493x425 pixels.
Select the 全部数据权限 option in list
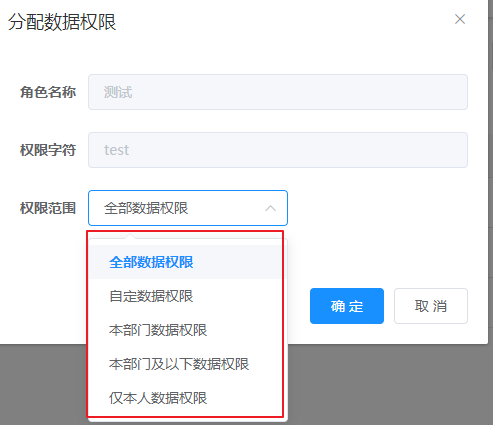click(188, 262)
